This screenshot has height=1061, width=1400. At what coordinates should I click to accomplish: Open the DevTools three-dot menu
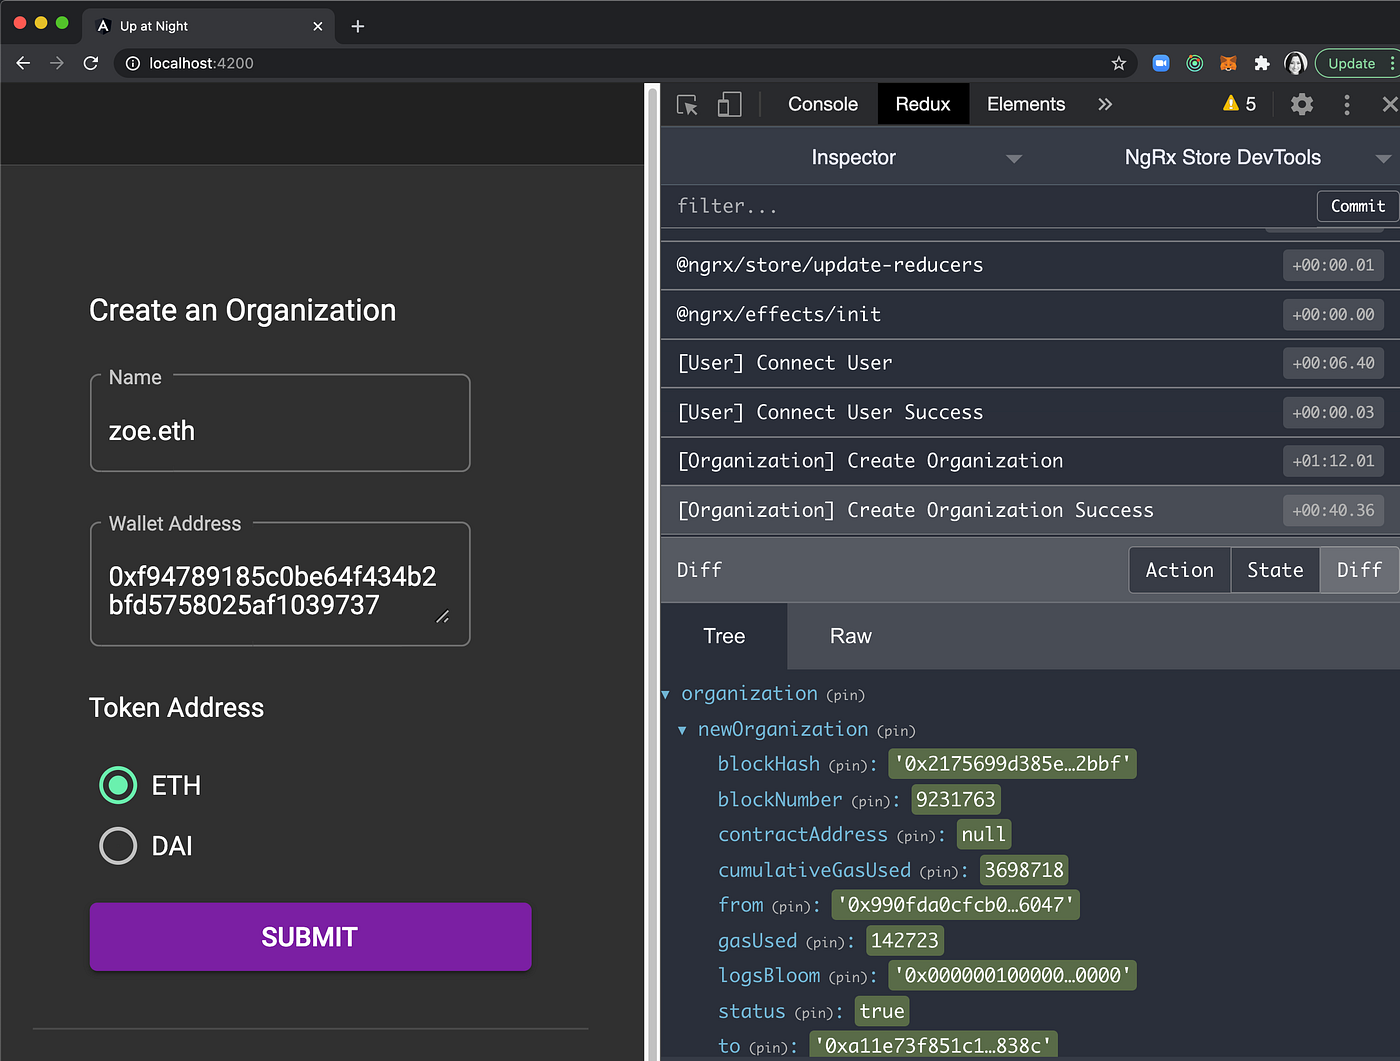click(1346, 104)
